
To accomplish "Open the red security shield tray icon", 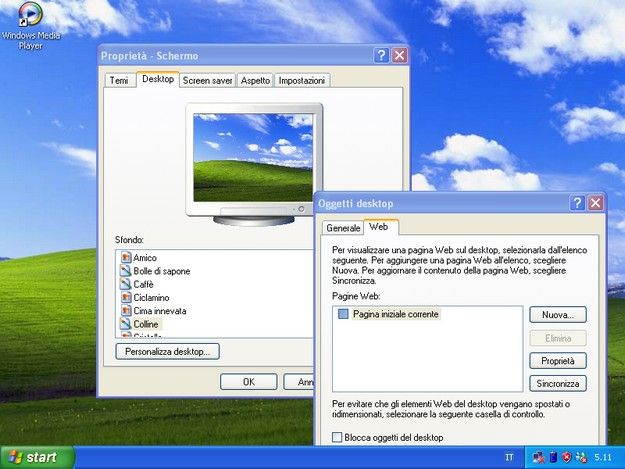I will point(566,457).
